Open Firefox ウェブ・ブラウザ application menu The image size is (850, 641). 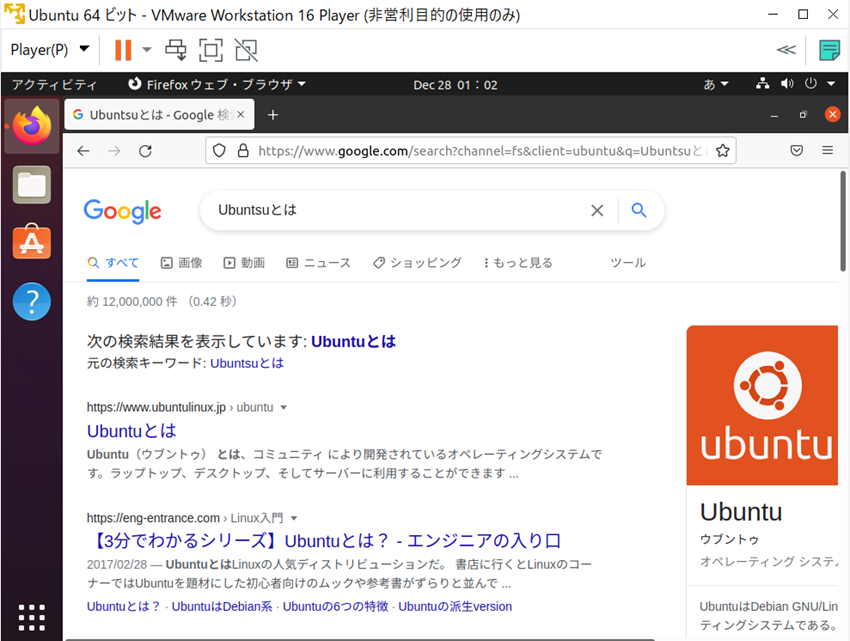(x=217, y=85)
